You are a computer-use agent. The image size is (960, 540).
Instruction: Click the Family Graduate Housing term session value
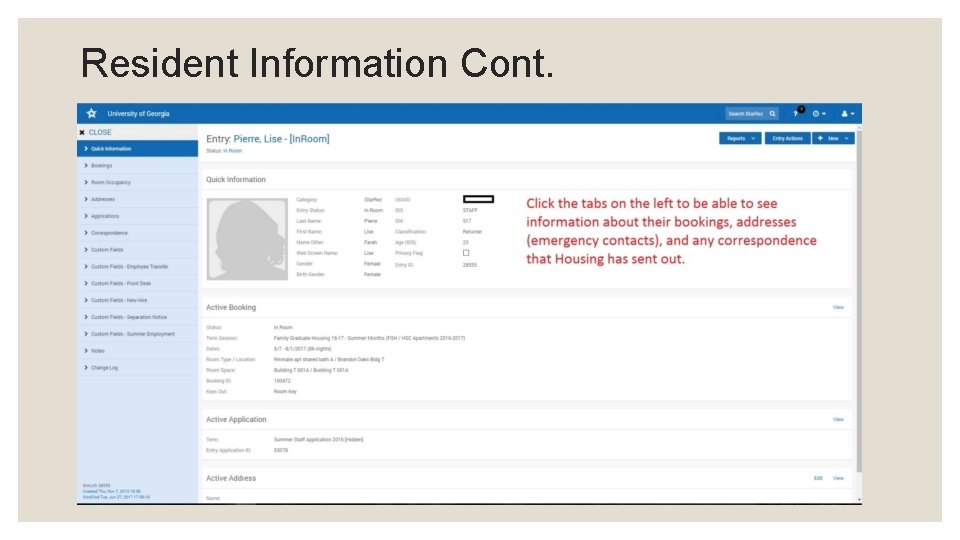click(x=369, y=338)
